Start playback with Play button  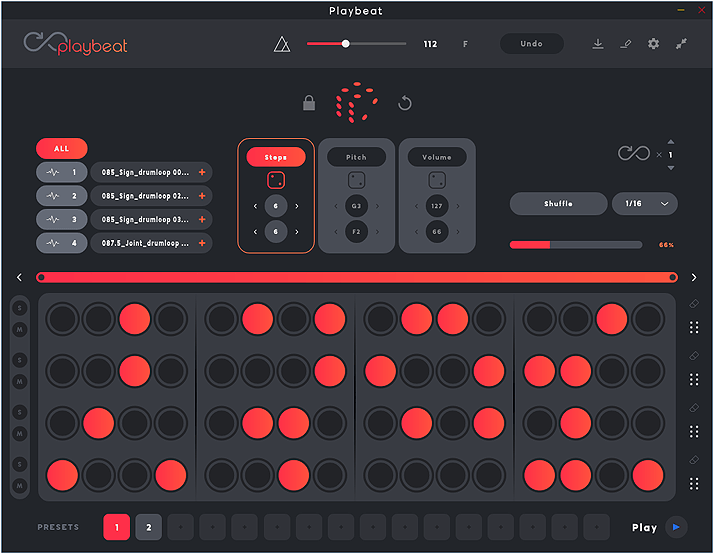(x=676, y=527)
